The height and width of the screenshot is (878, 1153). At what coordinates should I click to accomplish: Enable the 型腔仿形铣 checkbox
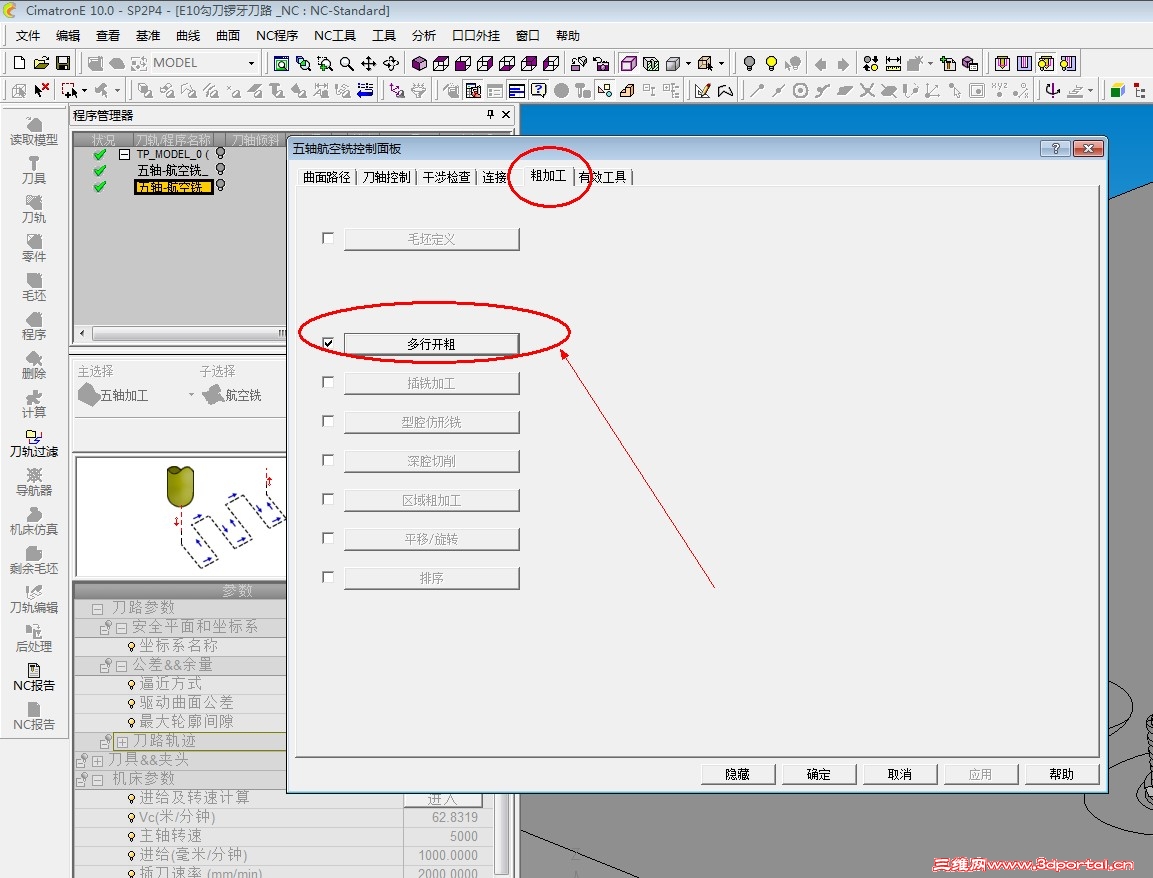point(328,421)
